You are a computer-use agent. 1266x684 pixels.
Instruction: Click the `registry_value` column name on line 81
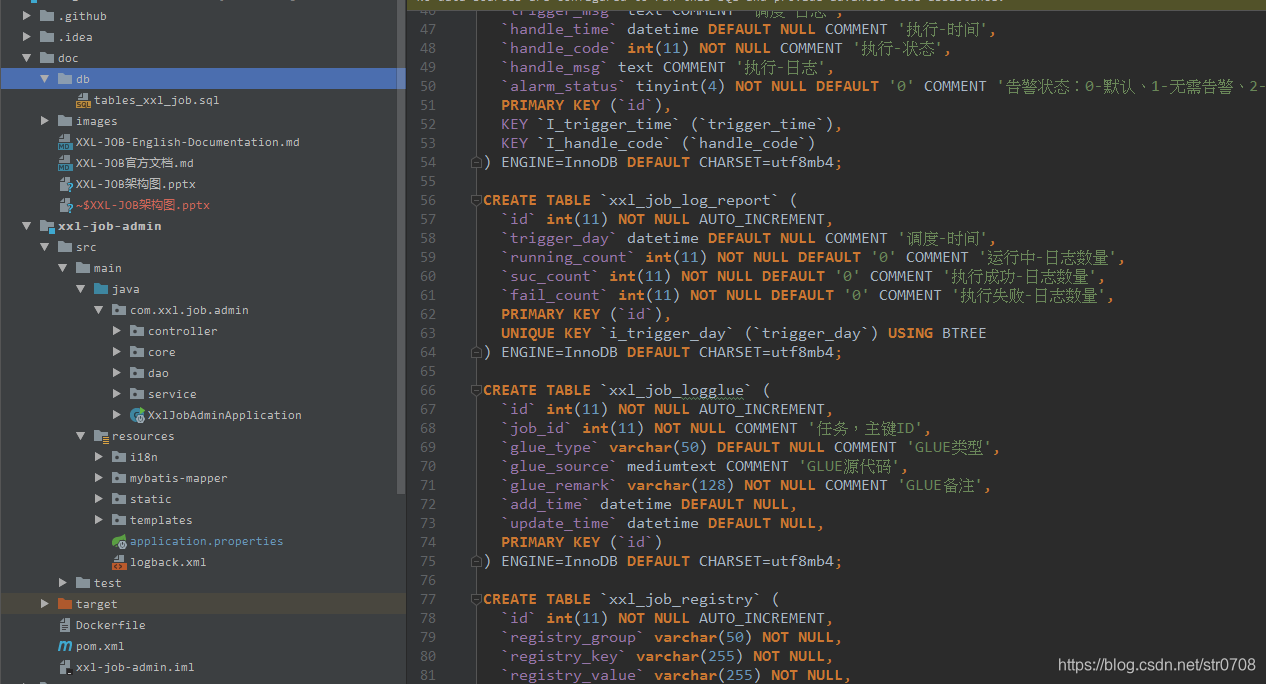point(573,675)
